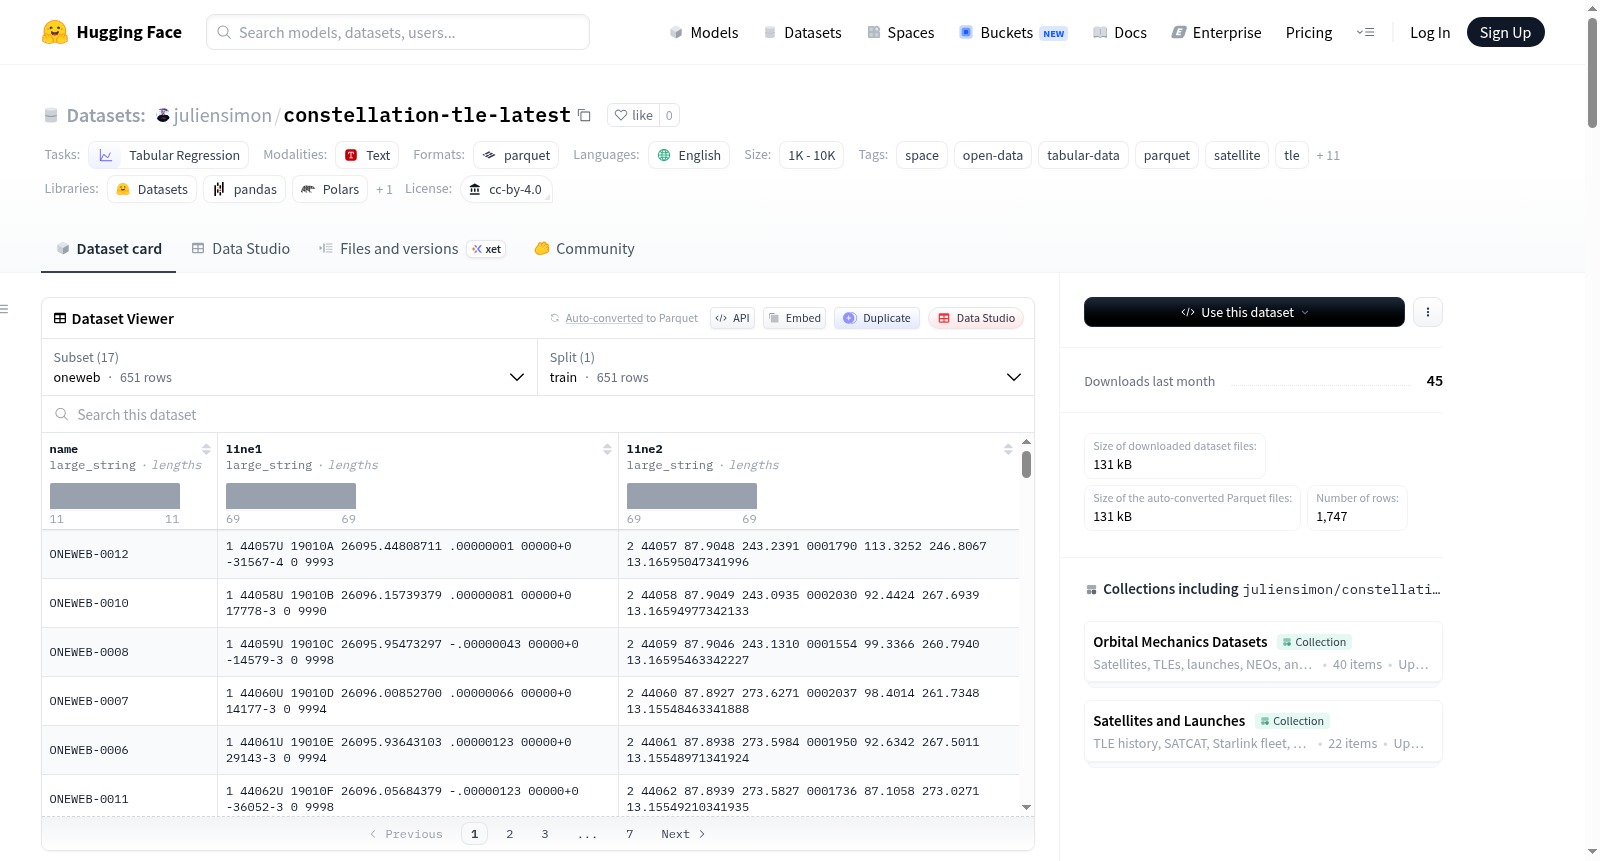Show the +1 more libraries
Screen dimensions: 1600x861
tap(384, 189)
